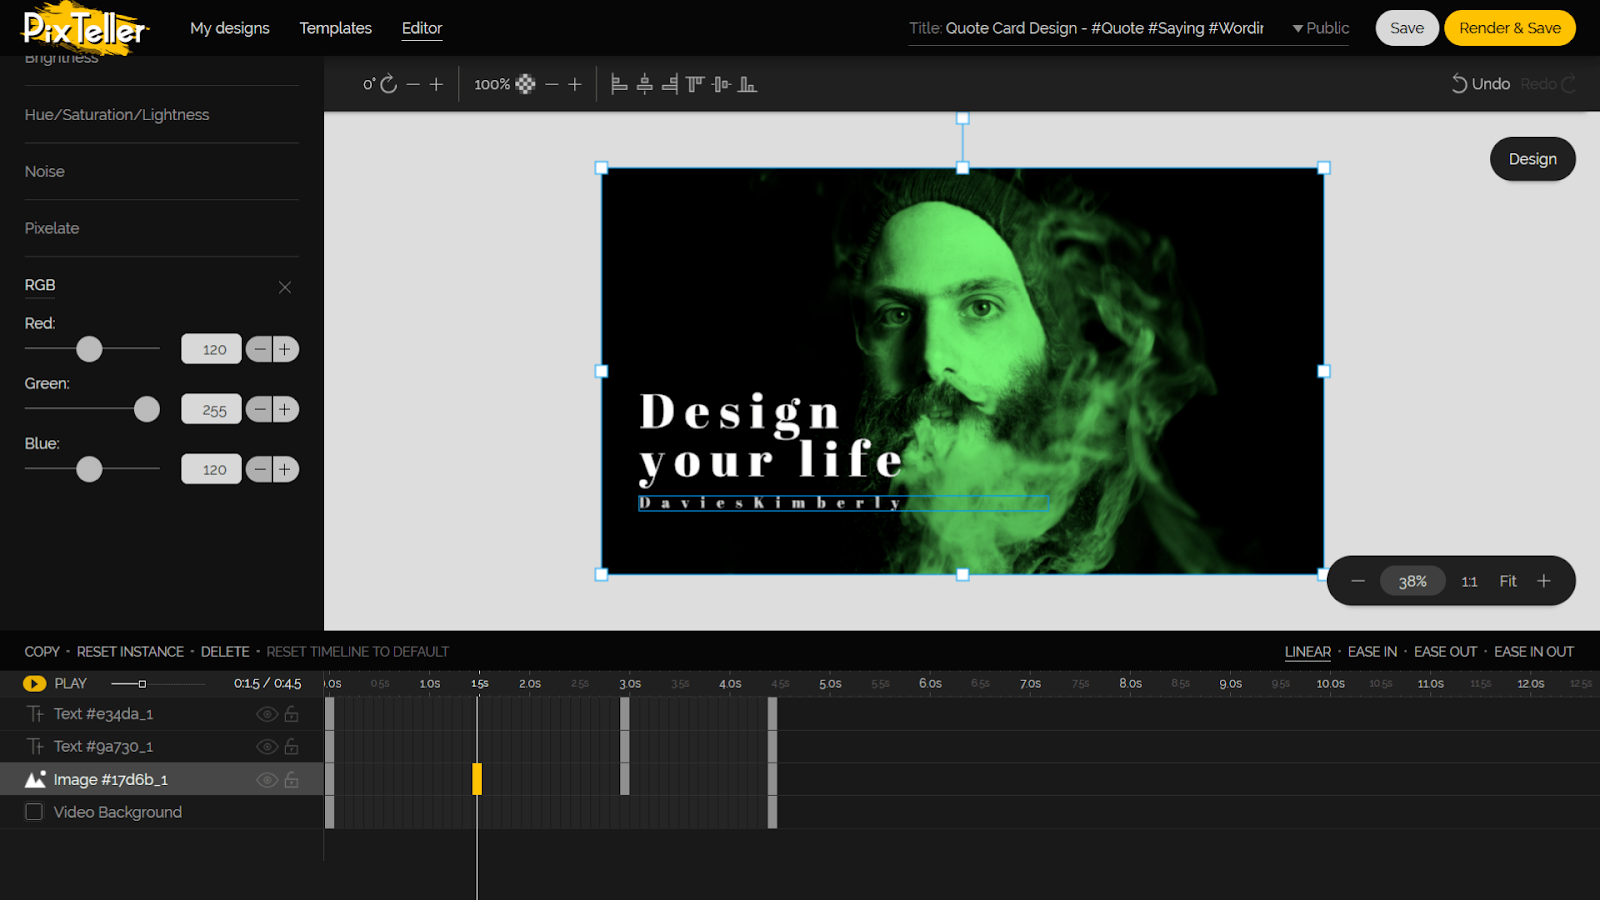Toggle visibility of Image #17d6b_1 layer
This screenshot has height=900, width=1600.
[266, 780]
